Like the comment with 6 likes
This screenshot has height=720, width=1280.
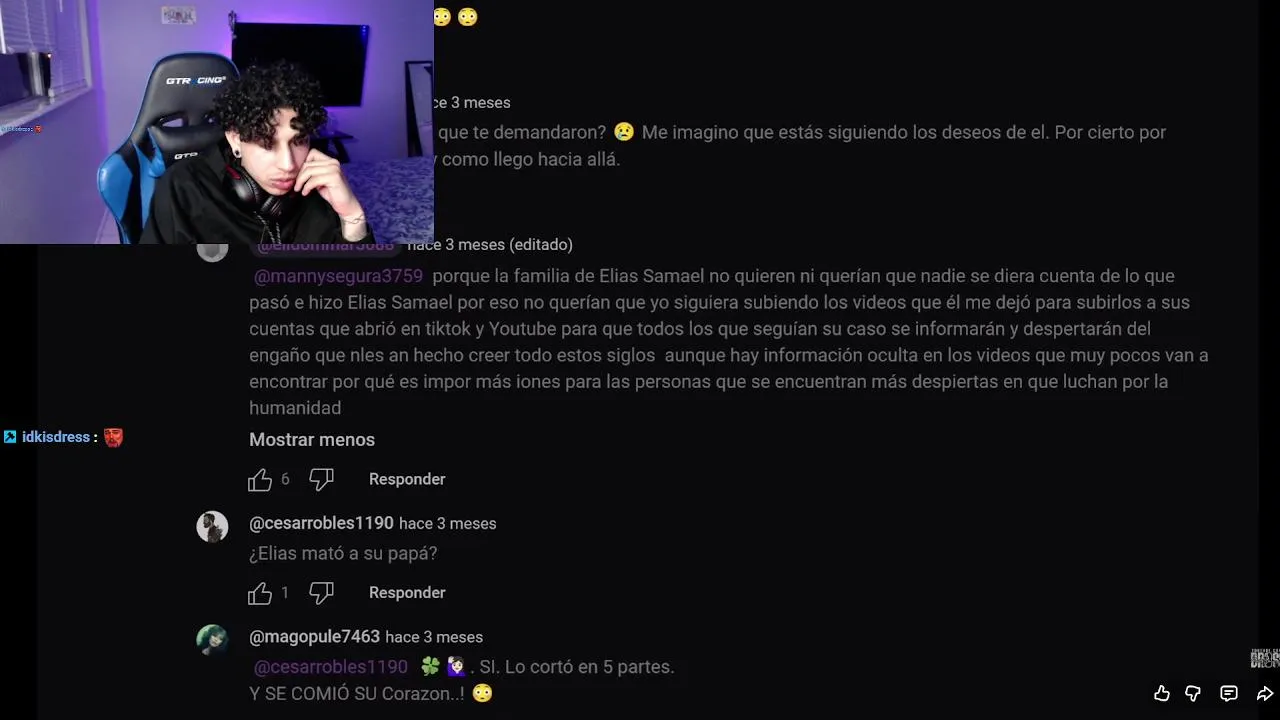click(260, 480)
